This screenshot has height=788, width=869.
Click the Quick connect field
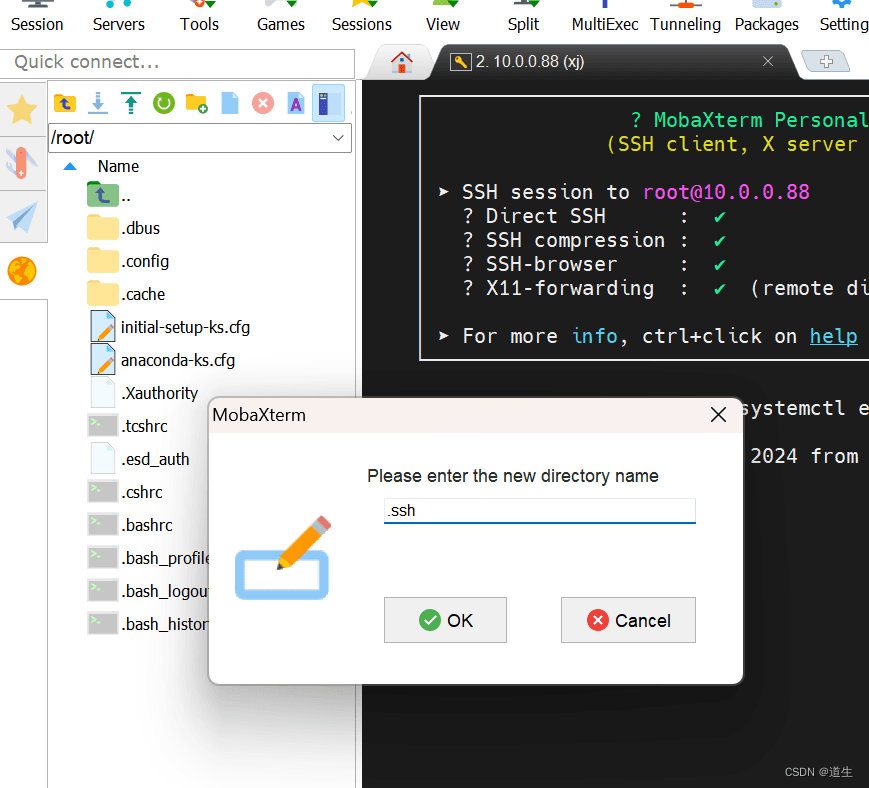point(177,63)
